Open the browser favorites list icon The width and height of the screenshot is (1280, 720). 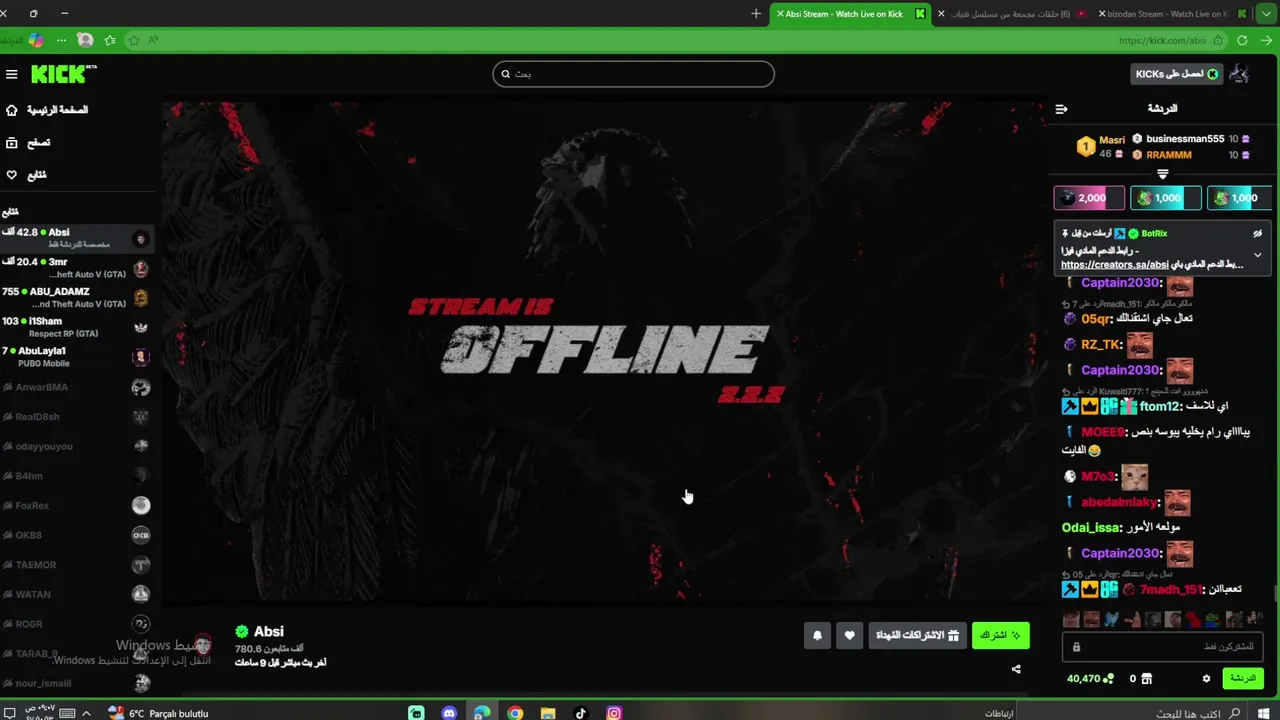108,41
